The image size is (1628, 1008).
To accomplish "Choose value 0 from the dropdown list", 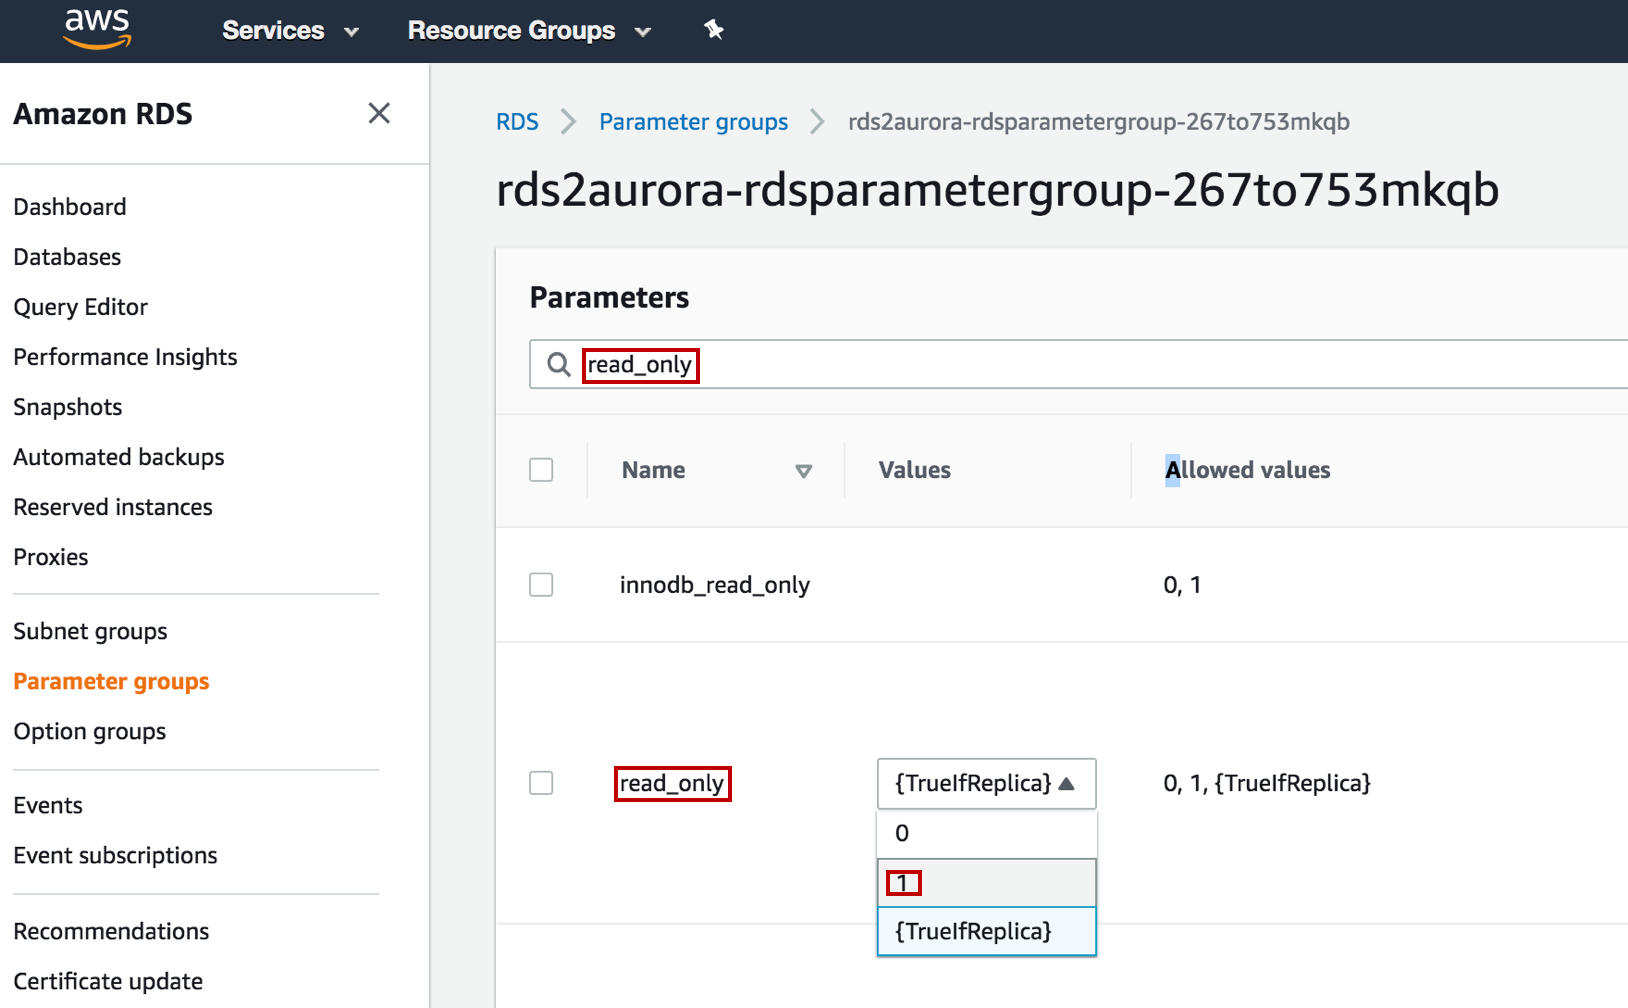I will point(986,834).
